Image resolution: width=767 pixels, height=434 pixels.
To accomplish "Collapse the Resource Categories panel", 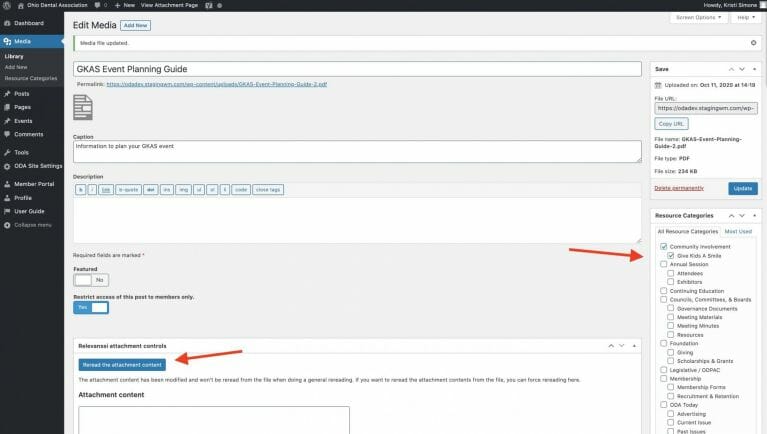I will 754,216.
